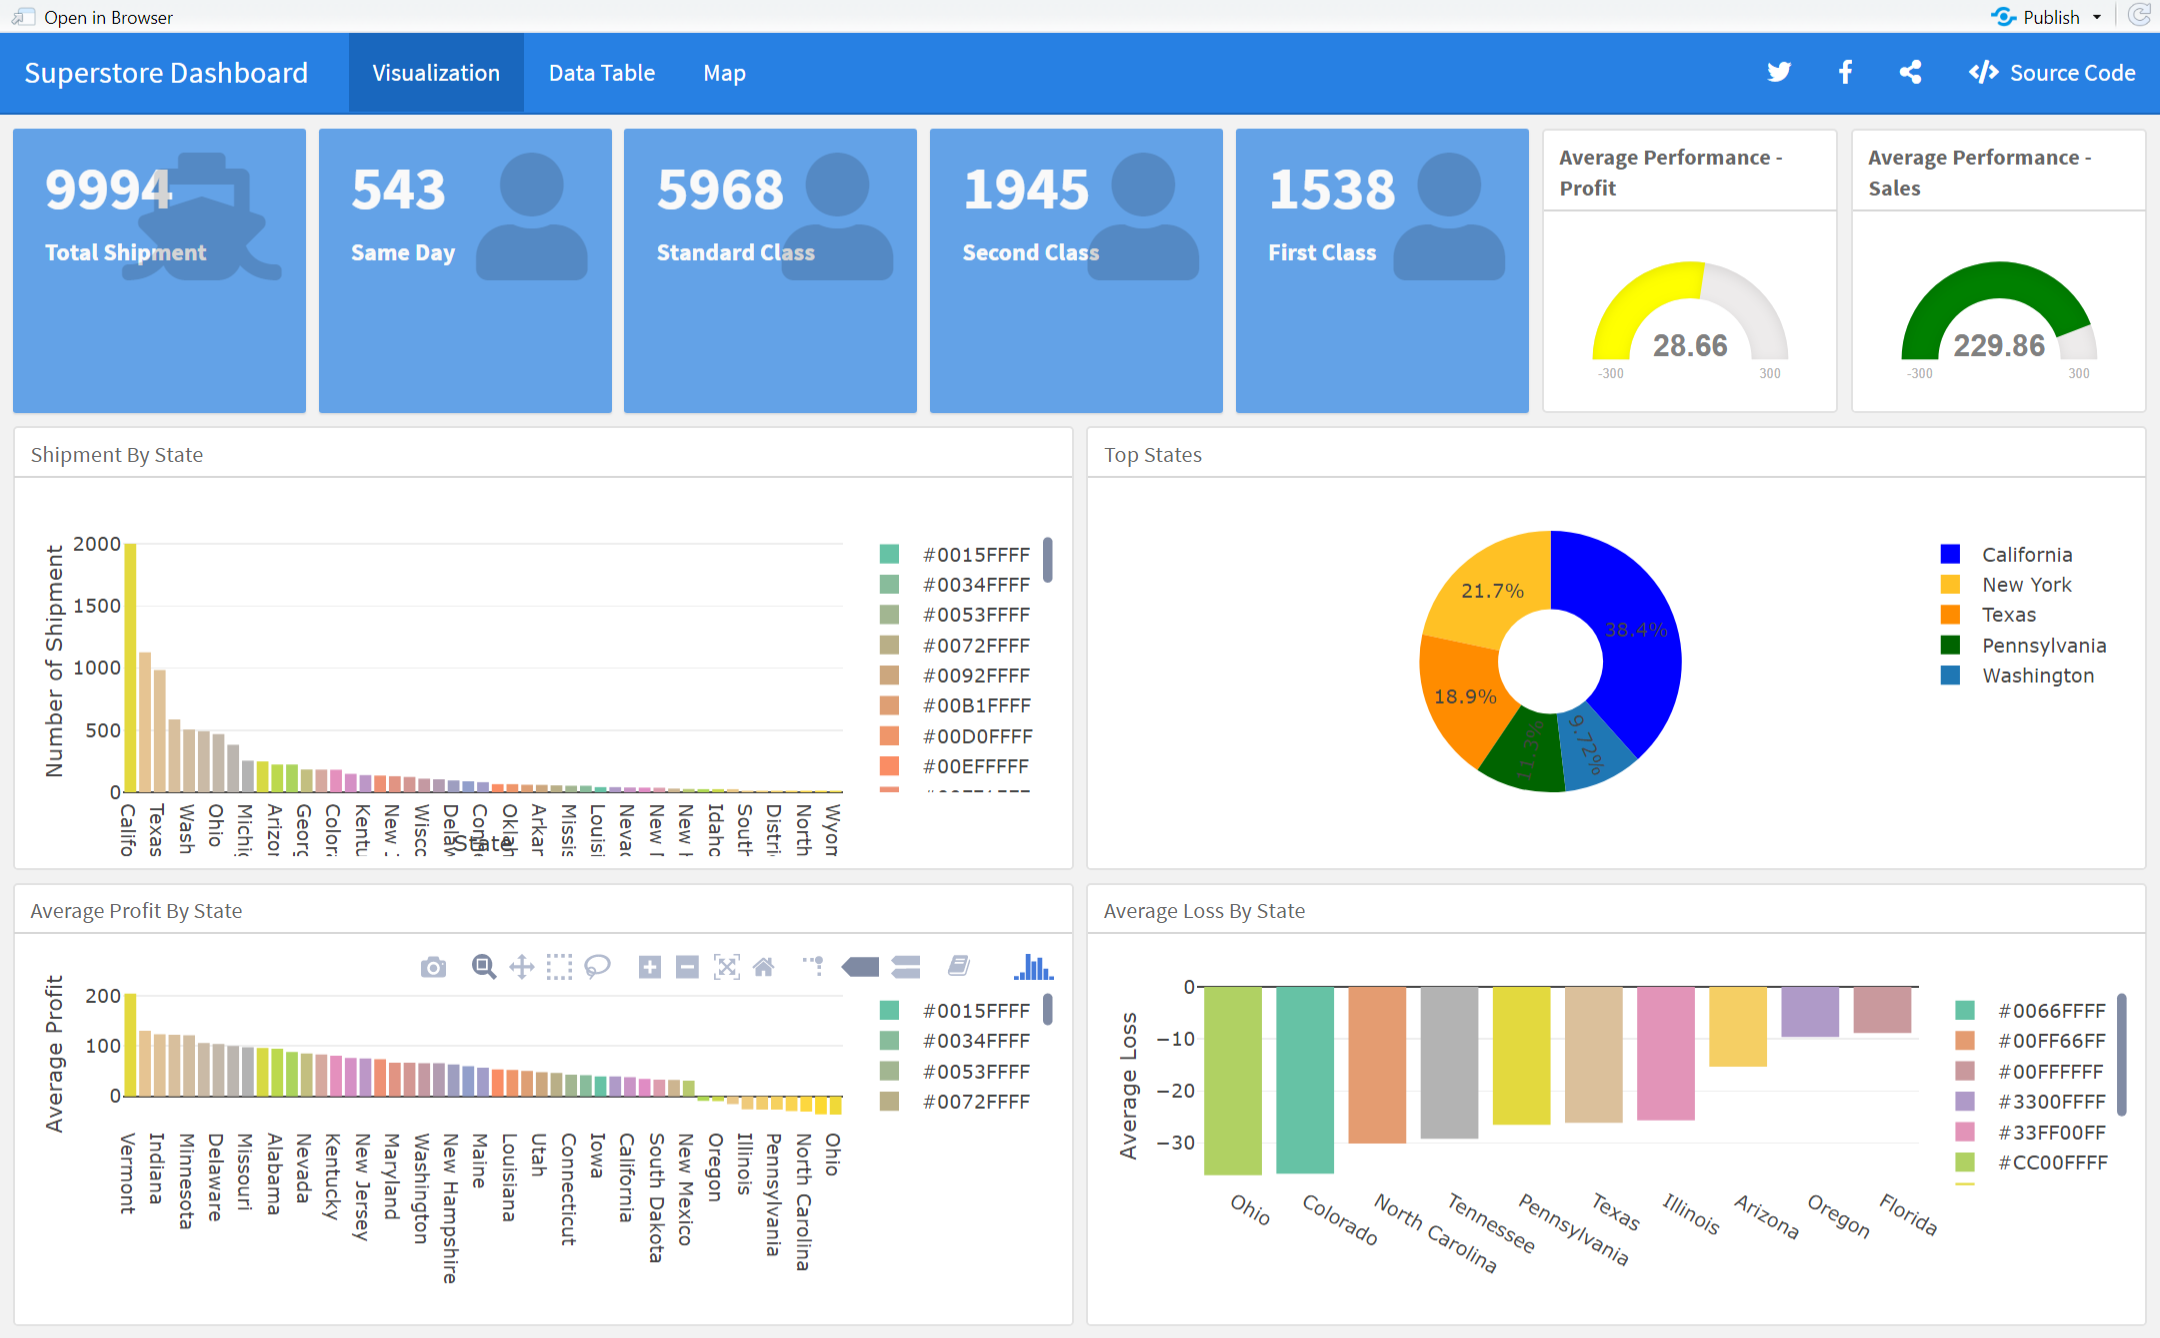Click the Colorado bar in Average Loss chart
The width and height of the screenshot is (2160, 1338).
point(1305,1079)
